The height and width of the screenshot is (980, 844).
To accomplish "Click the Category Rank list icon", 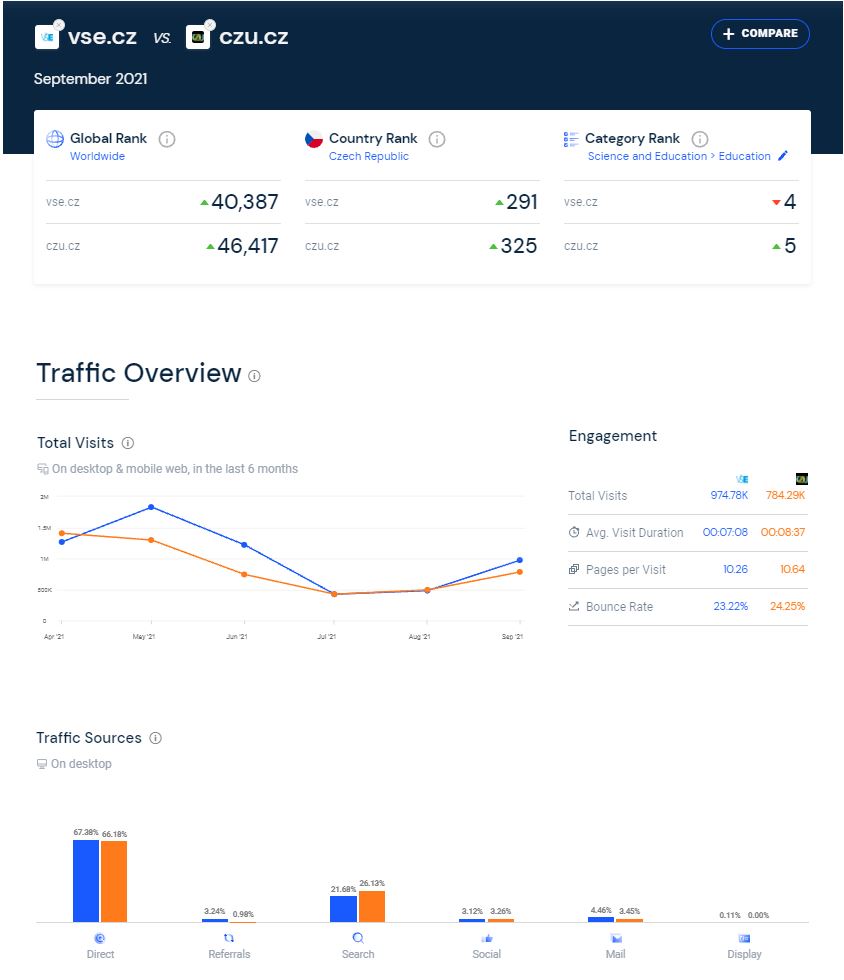I will pyautogui.click(x=571, y=139).
